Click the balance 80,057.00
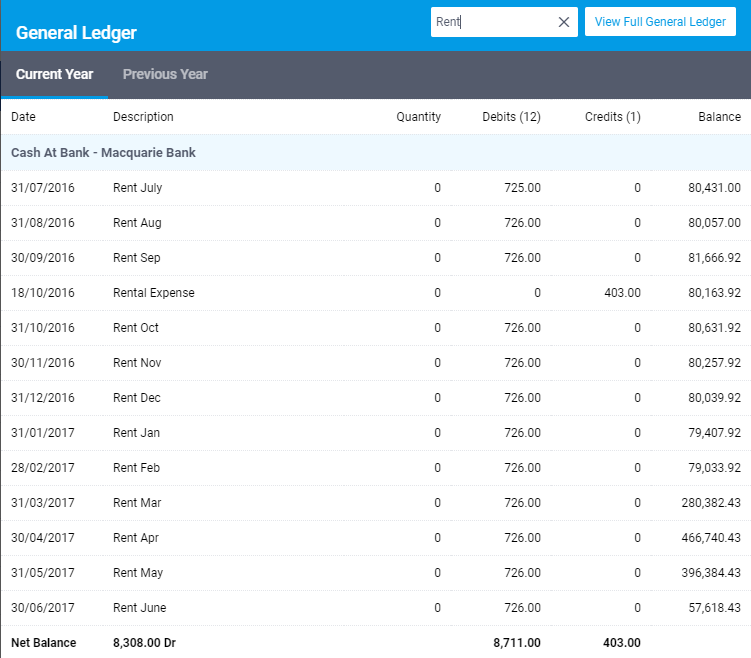 point(714,223)
